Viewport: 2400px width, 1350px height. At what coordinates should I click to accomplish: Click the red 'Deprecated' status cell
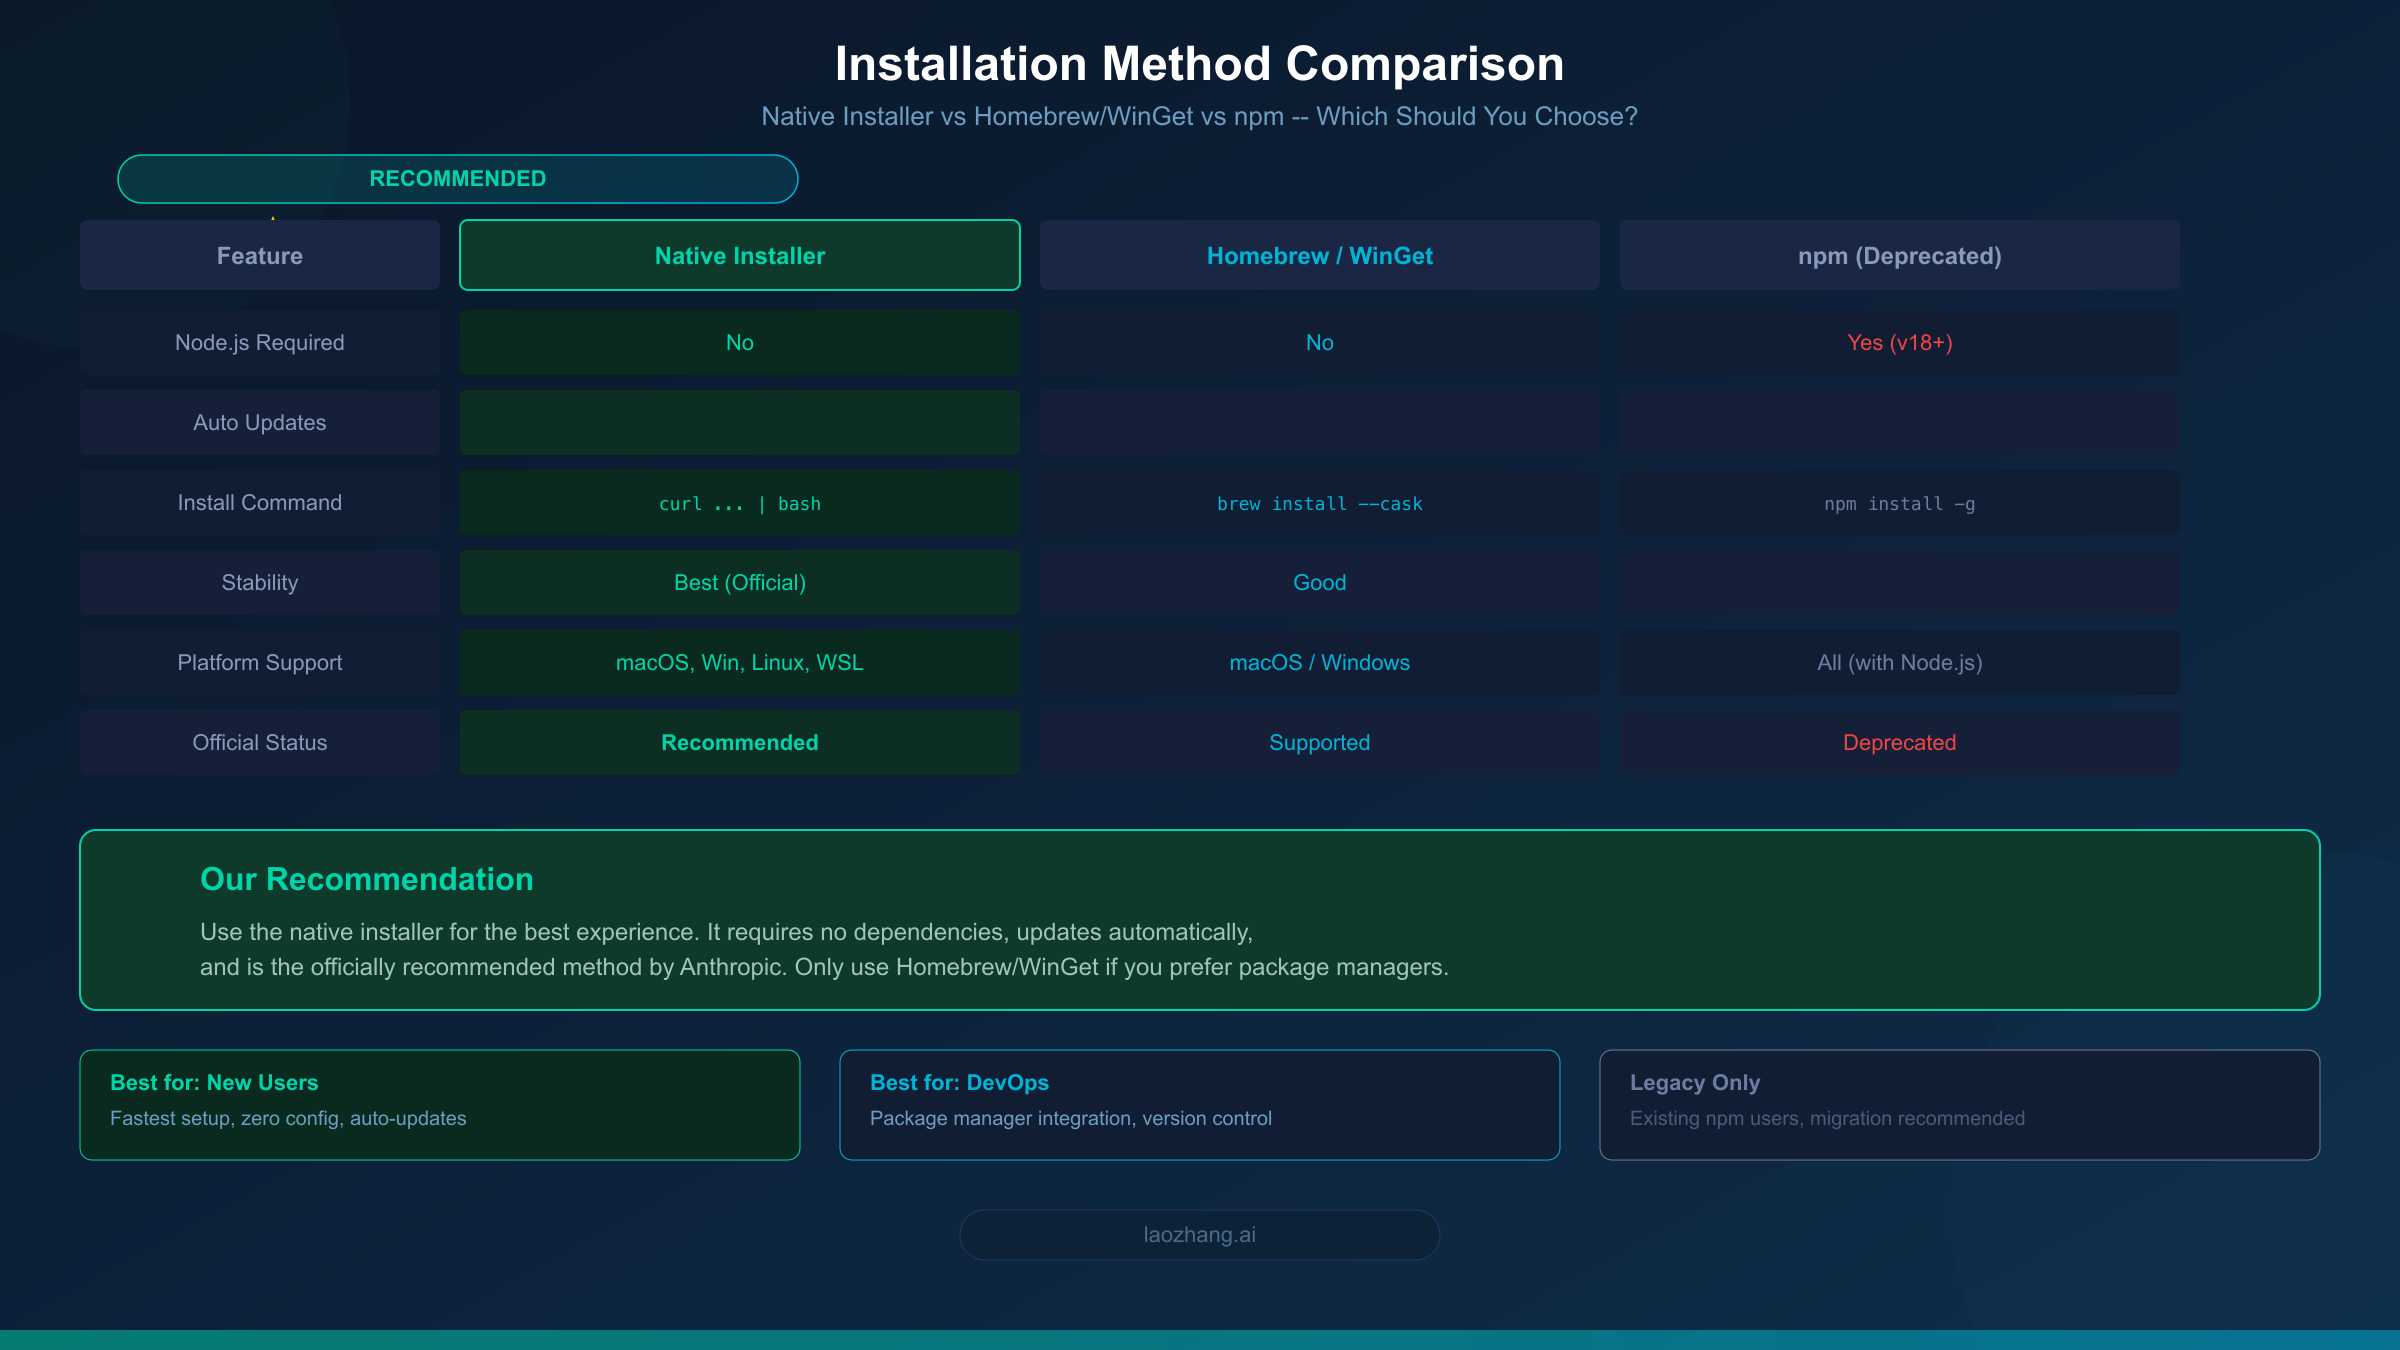1898,742
